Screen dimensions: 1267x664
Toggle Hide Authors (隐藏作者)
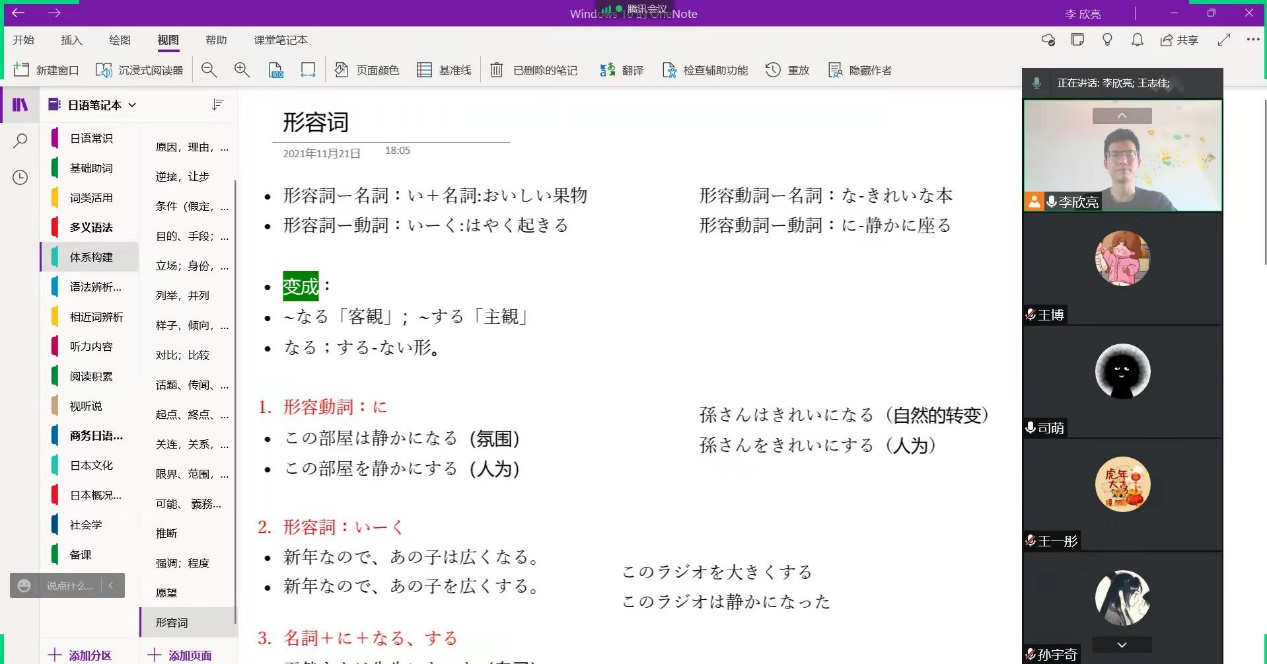(x=859, y=70)
